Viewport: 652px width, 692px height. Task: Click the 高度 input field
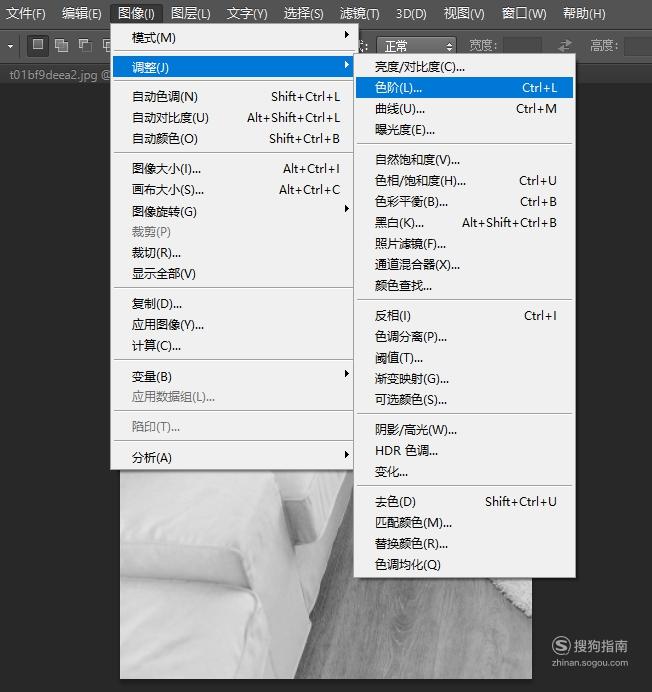[638, 45]
